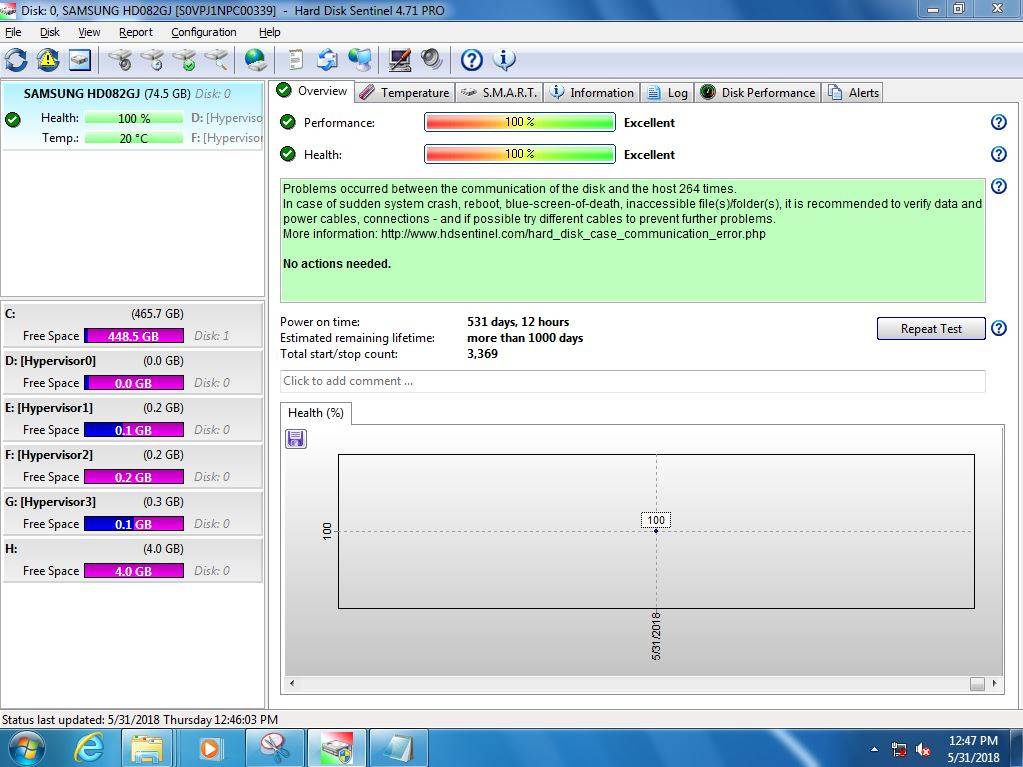Select the F: [Hypervisor2] partition entry

(132, 466)
